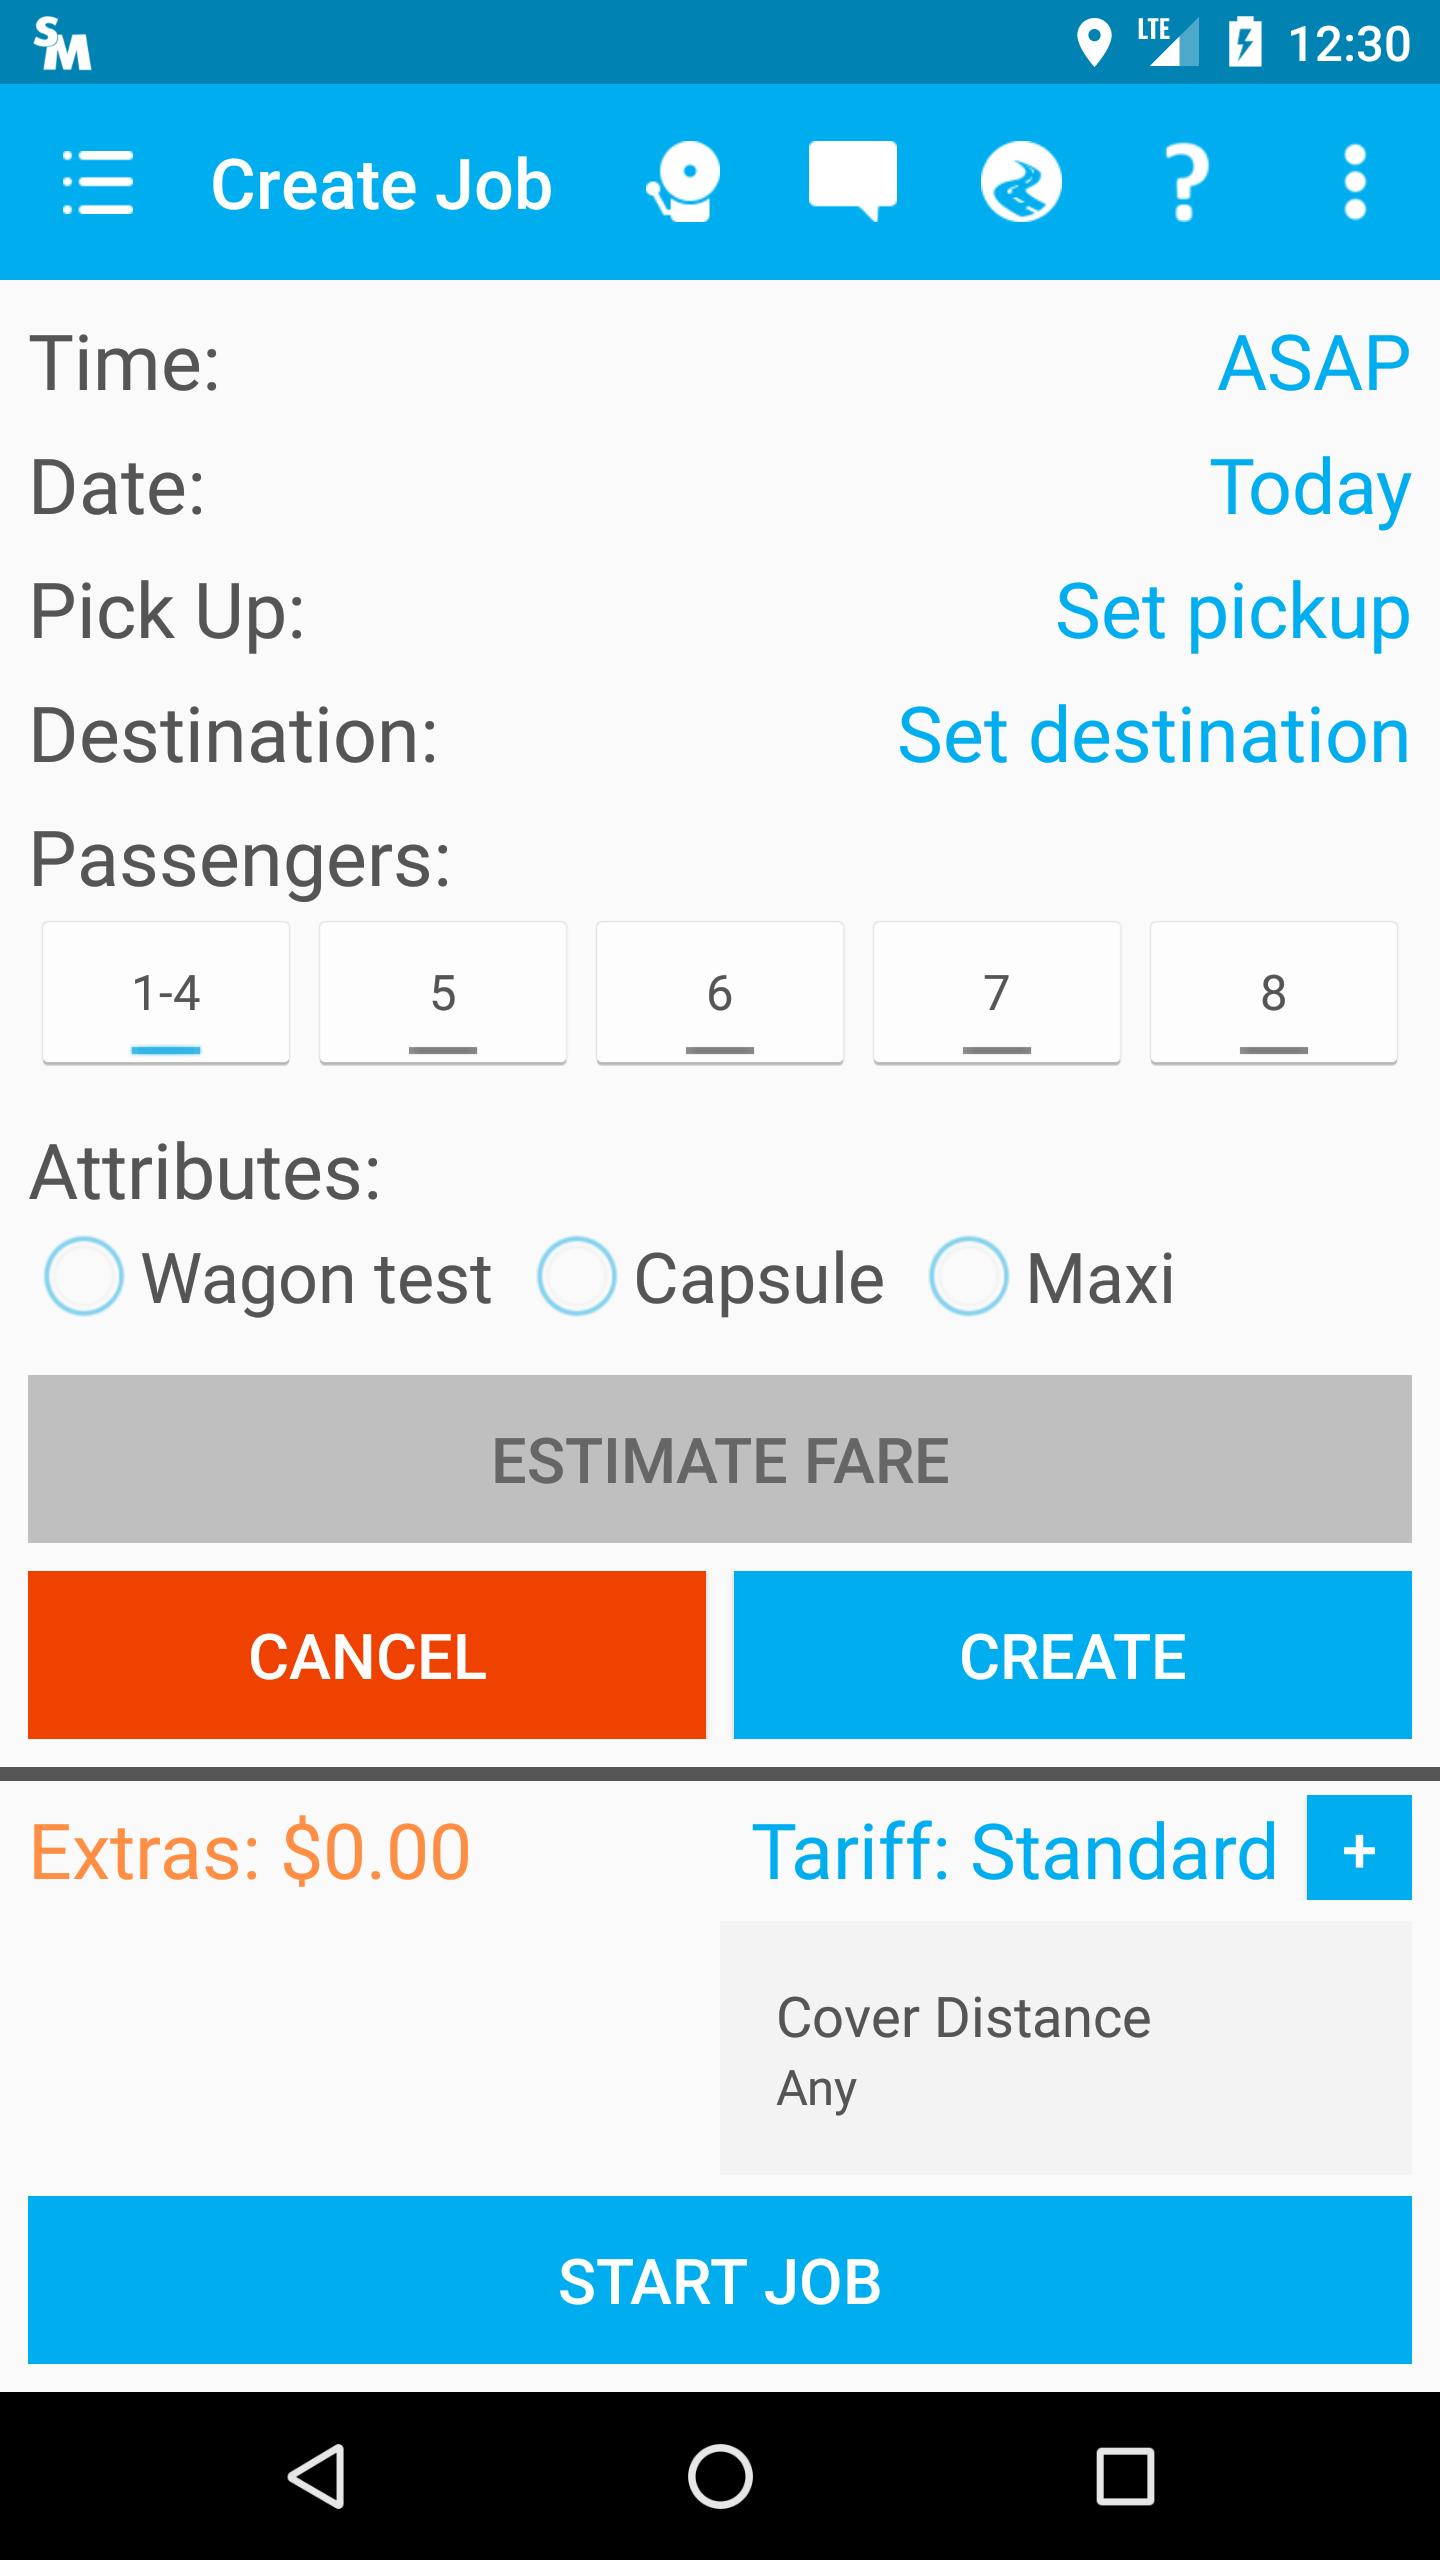The width and height of the screenshot is (1440, 2560).
Task: Tap Set pickup link
Action: point(1233,611)
